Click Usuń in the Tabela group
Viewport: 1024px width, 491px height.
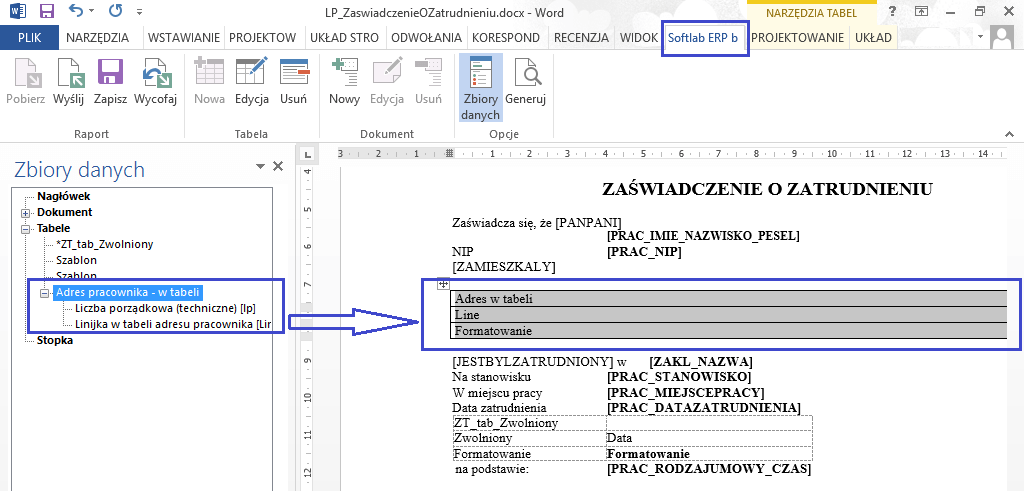294,82
